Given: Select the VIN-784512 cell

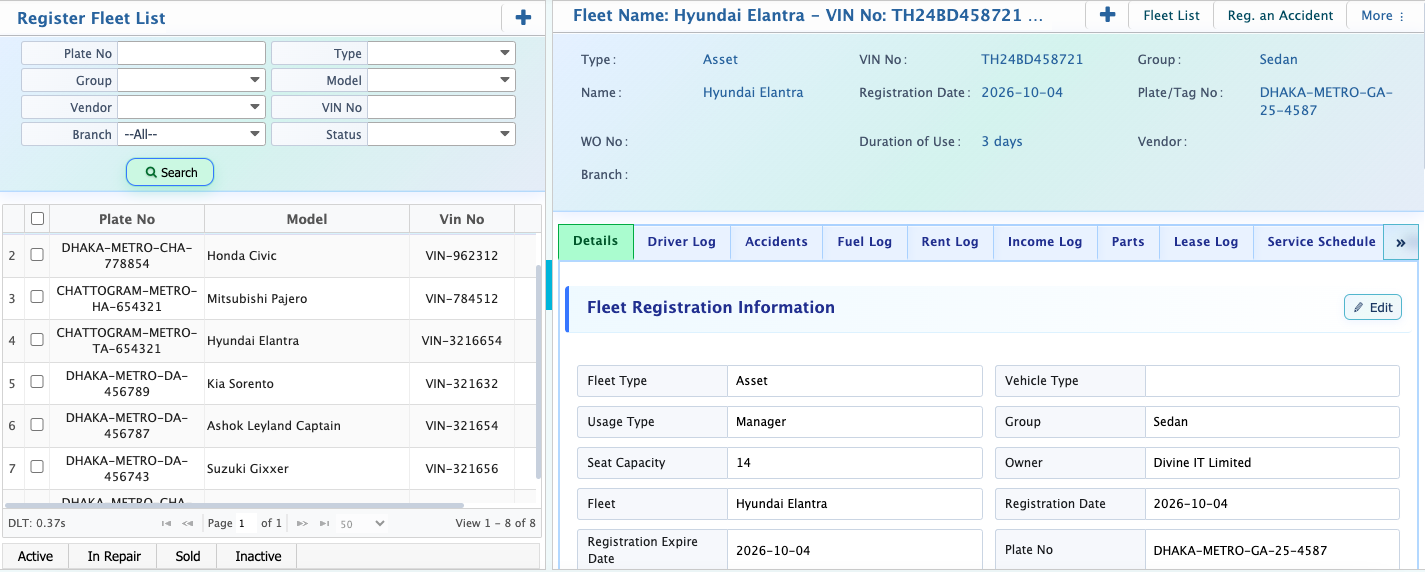Looking at the screenshot, I should tap(462, 298).
